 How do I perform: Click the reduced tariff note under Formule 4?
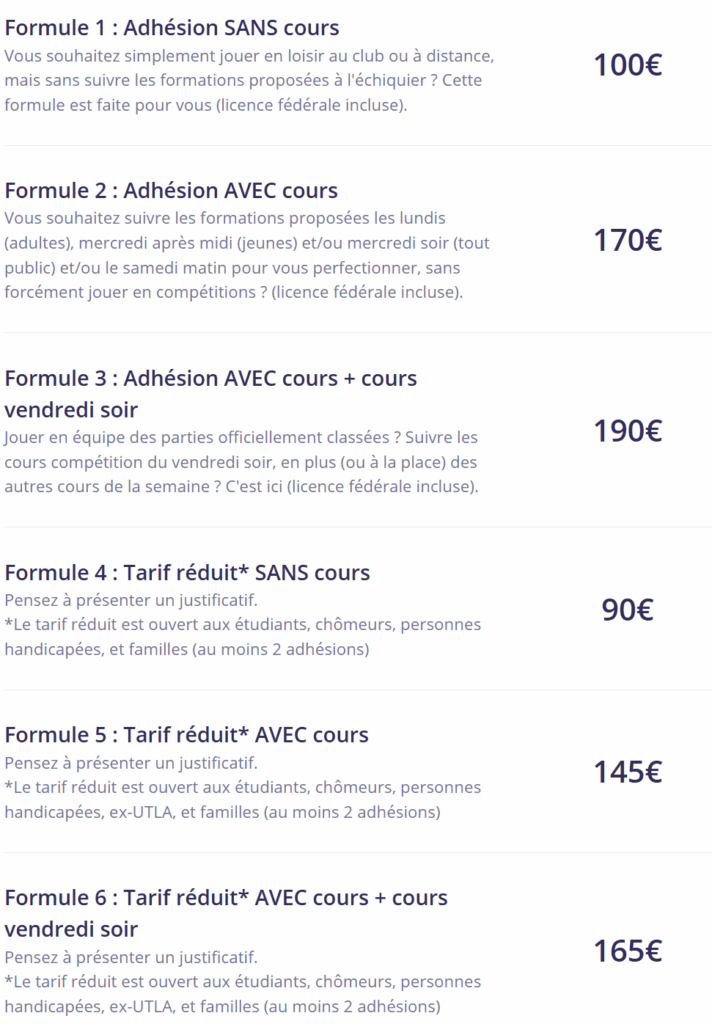[x=242, y=637]
